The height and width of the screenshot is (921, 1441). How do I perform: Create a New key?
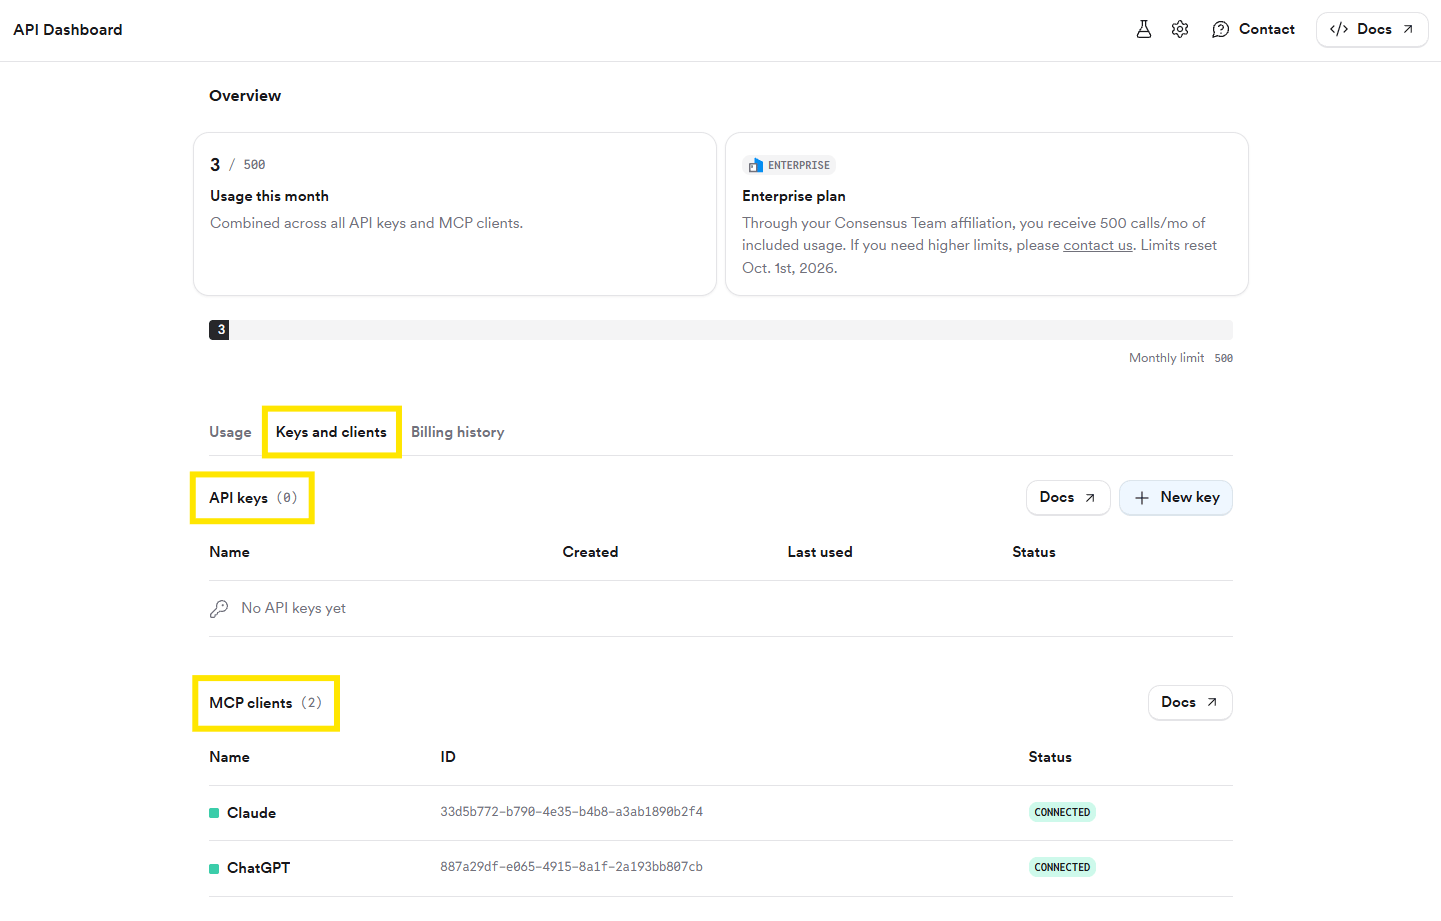[x=1176, y=497]
